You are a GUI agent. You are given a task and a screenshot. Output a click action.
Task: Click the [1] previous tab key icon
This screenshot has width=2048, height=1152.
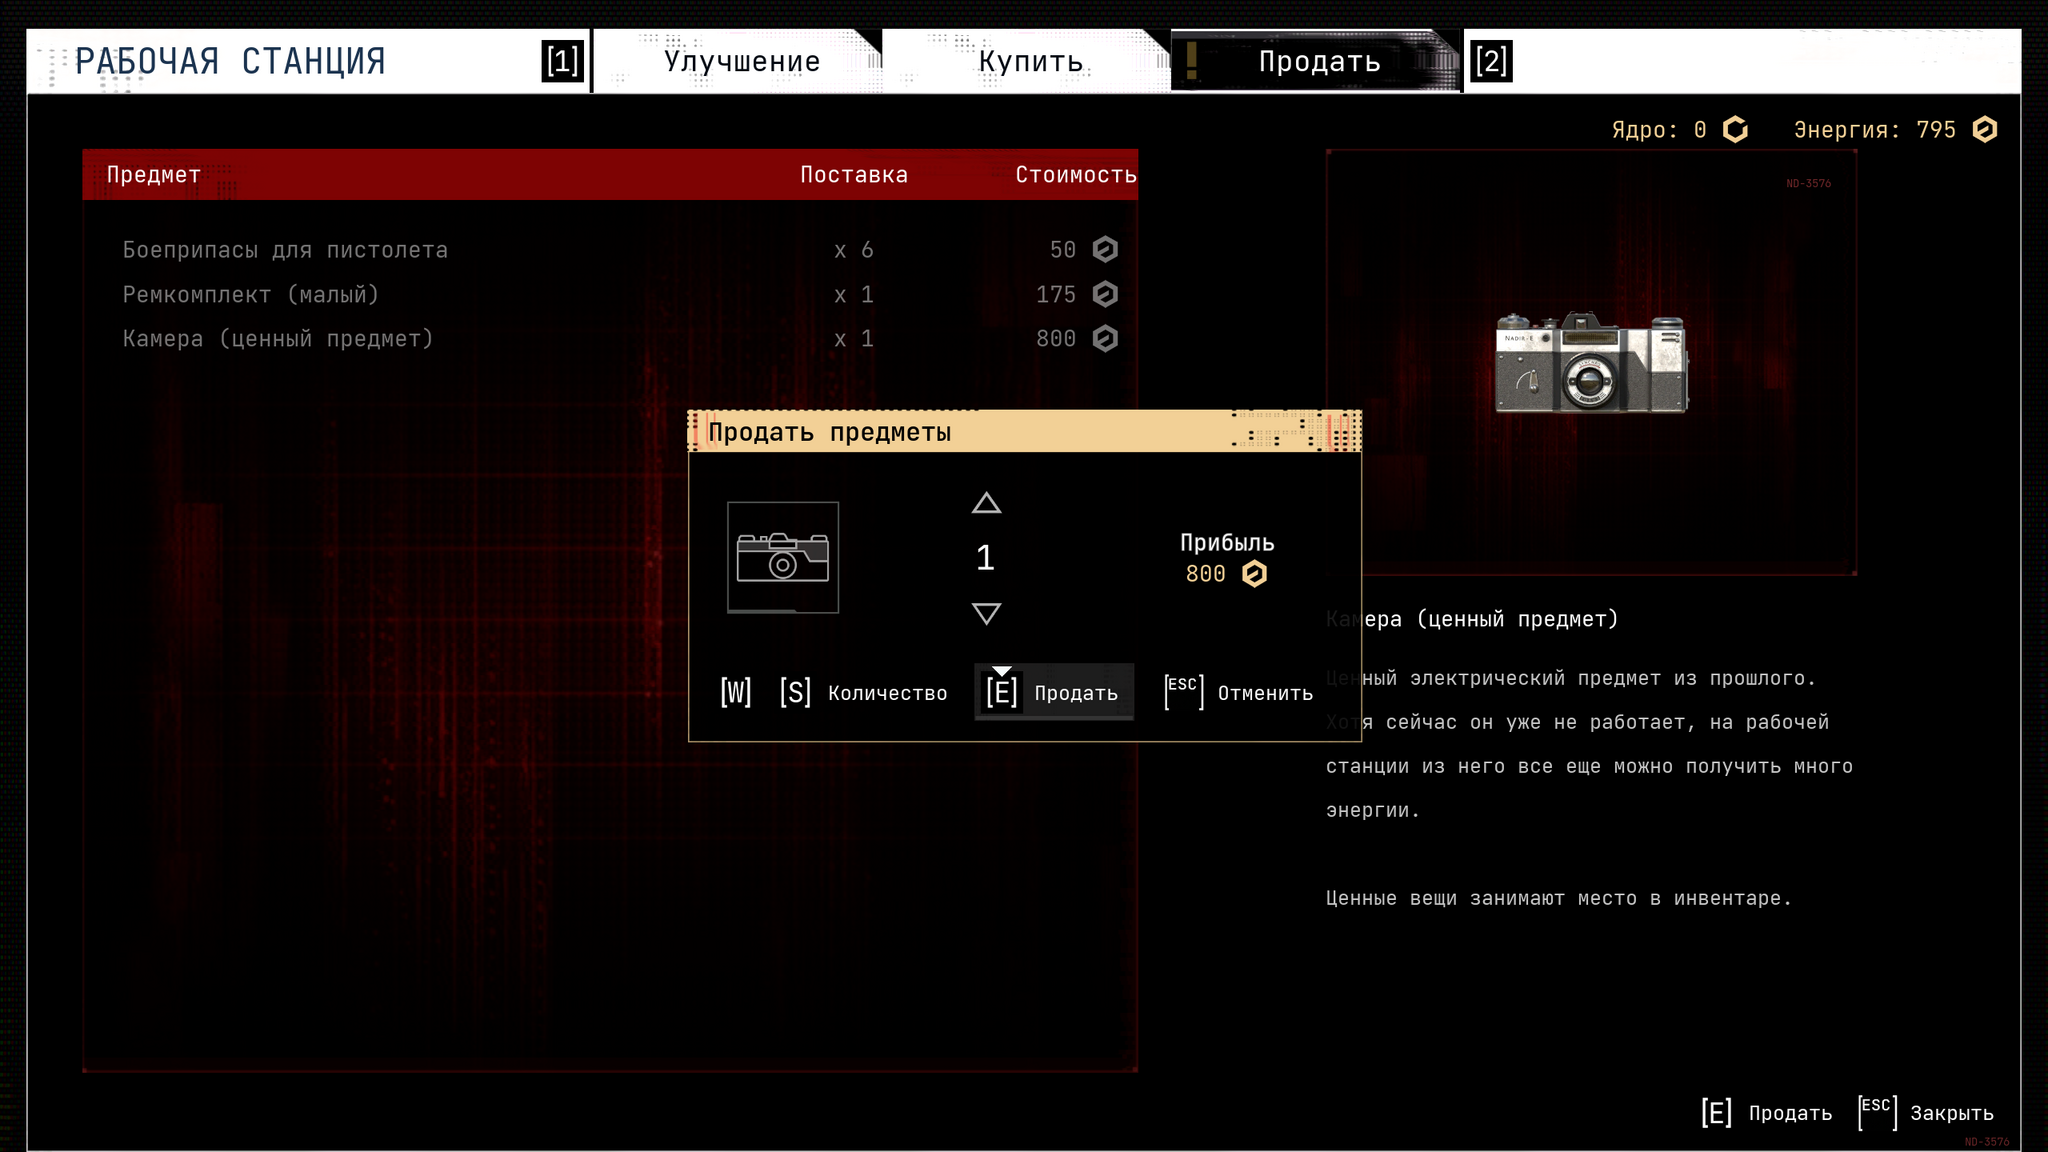click(x=562, y=61)
